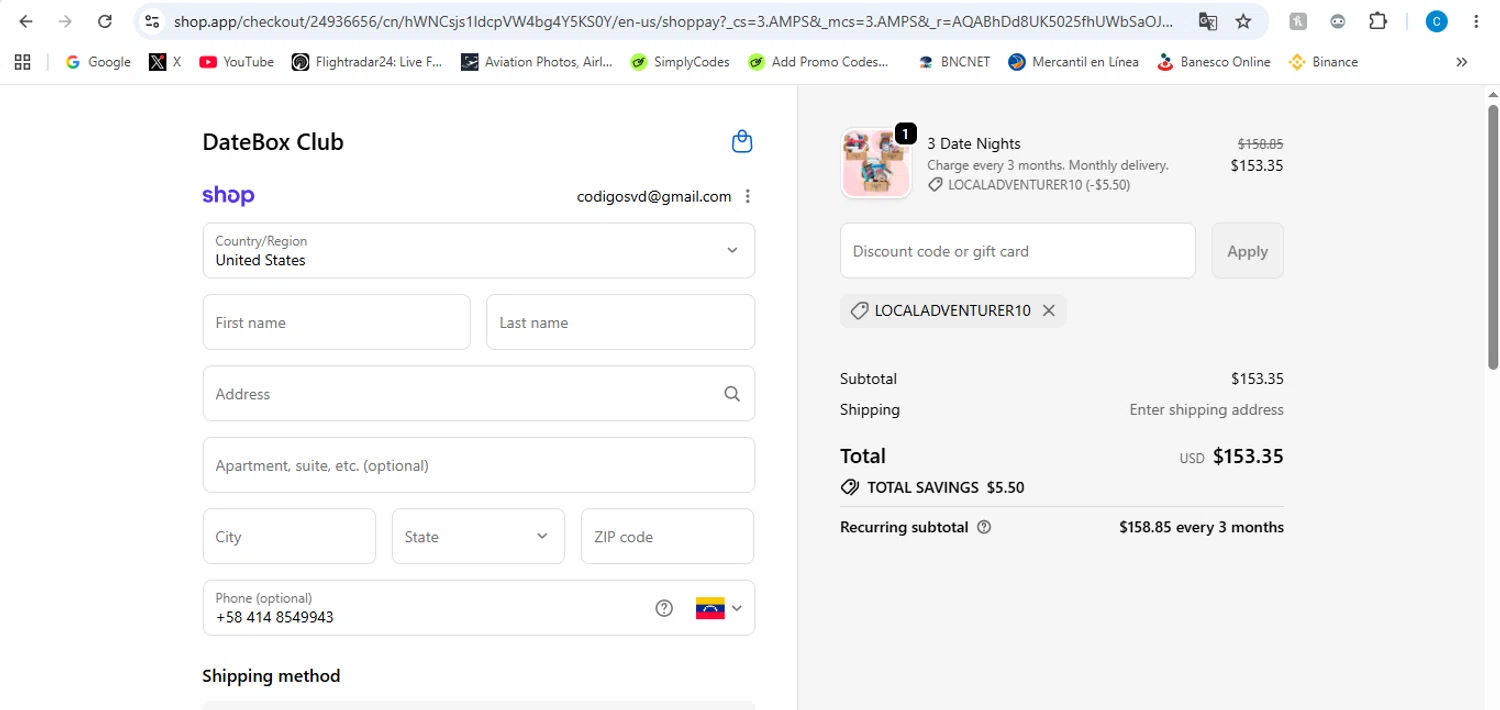The height and width of the screenshot is (710, 1500).
Task: Click the codigosvd@gmail.com email text
Action: [x=654, y=197]
